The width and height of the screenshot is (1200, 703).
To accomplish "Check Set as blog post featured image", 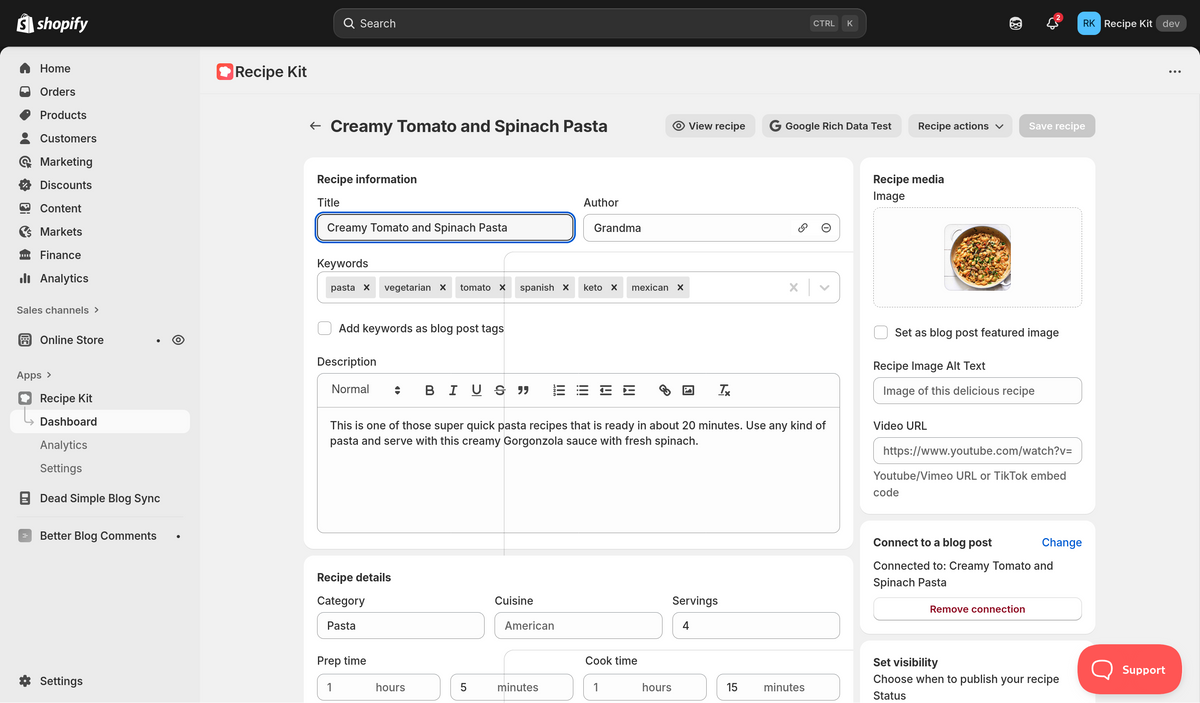I will [x=881, y=332].
